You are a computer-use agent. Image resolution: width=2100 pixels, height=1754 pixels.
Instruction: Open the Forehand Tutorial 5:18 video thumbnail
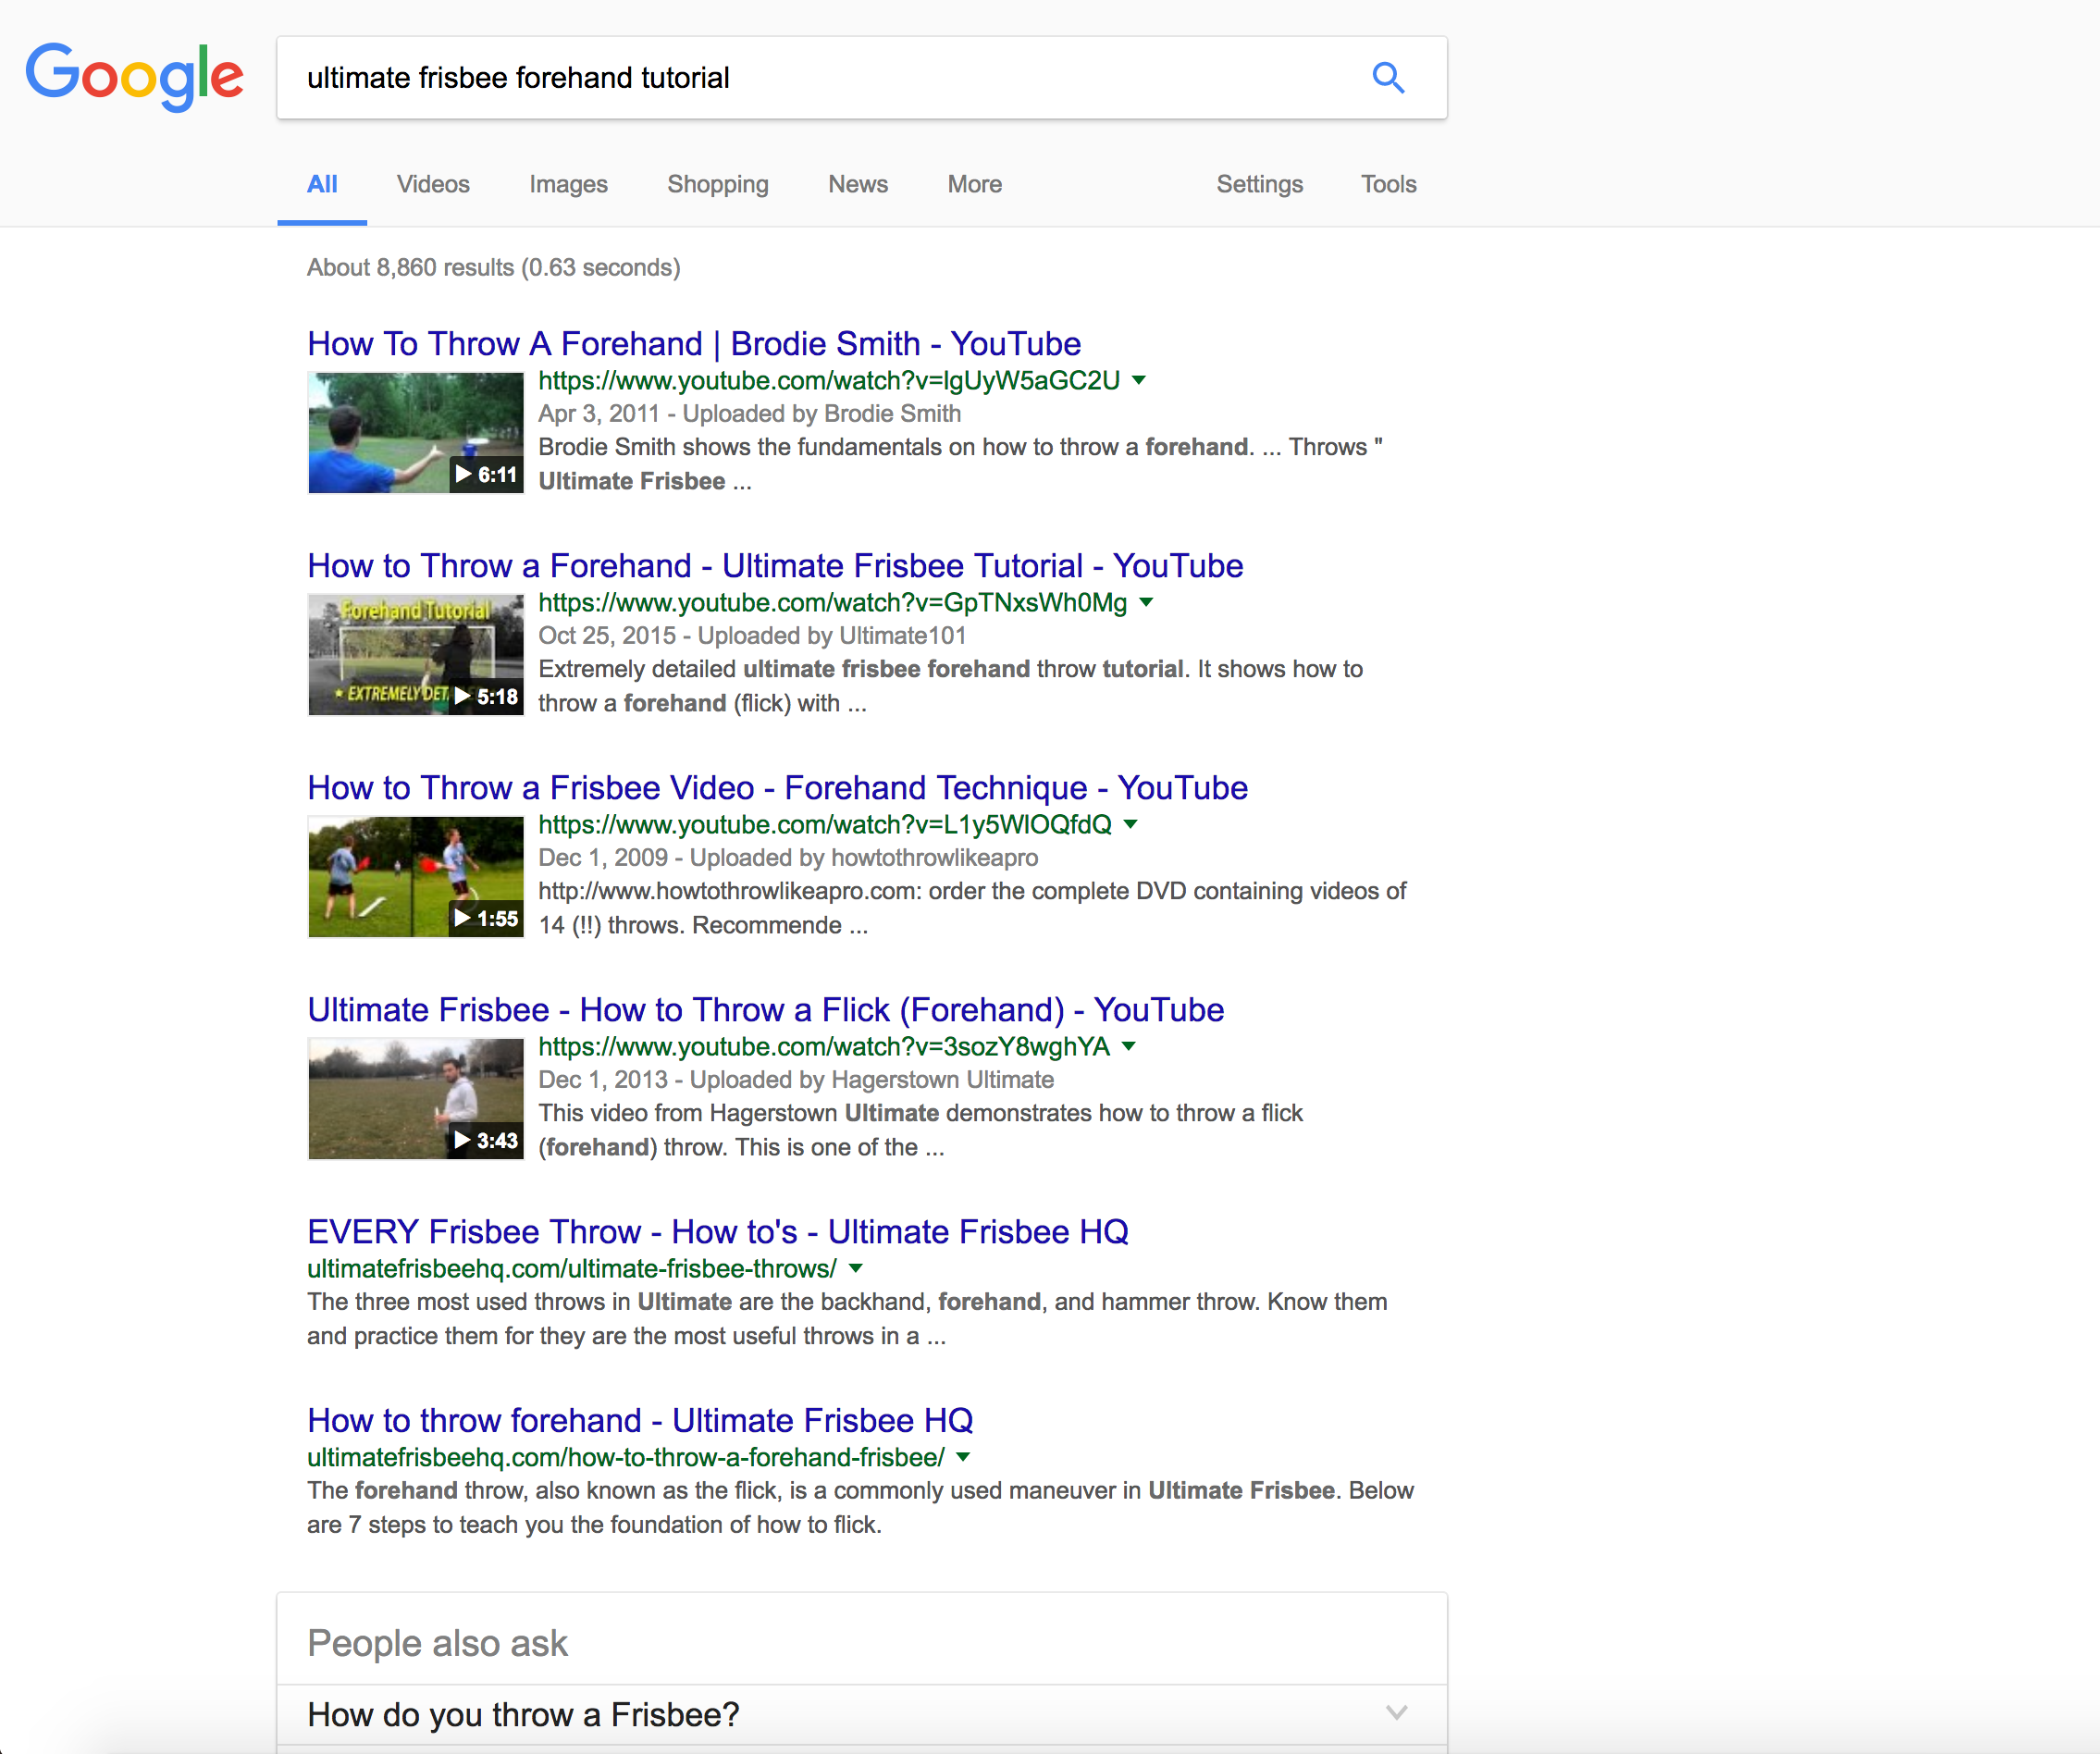[x=415, y=654]
